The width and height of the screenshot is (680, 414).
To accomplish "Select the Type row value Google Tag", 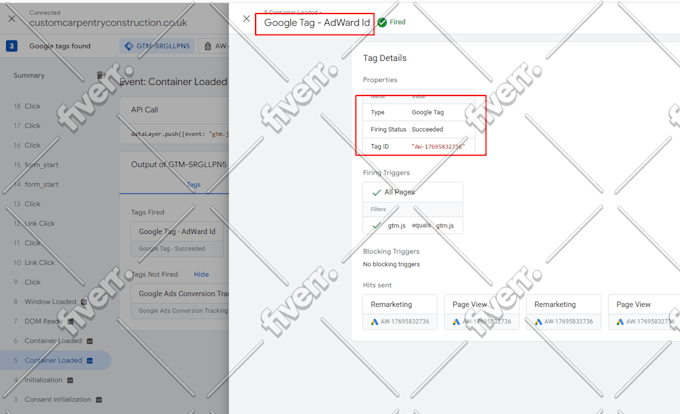I will coord(428,112).
